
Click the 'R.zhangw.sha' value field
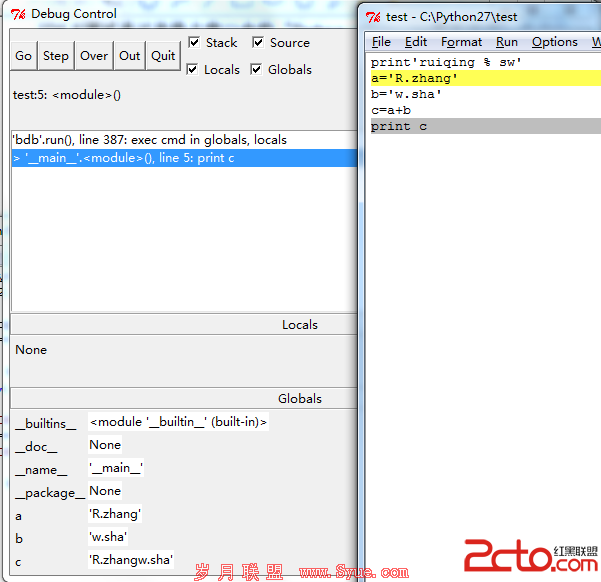pos(131,560)
